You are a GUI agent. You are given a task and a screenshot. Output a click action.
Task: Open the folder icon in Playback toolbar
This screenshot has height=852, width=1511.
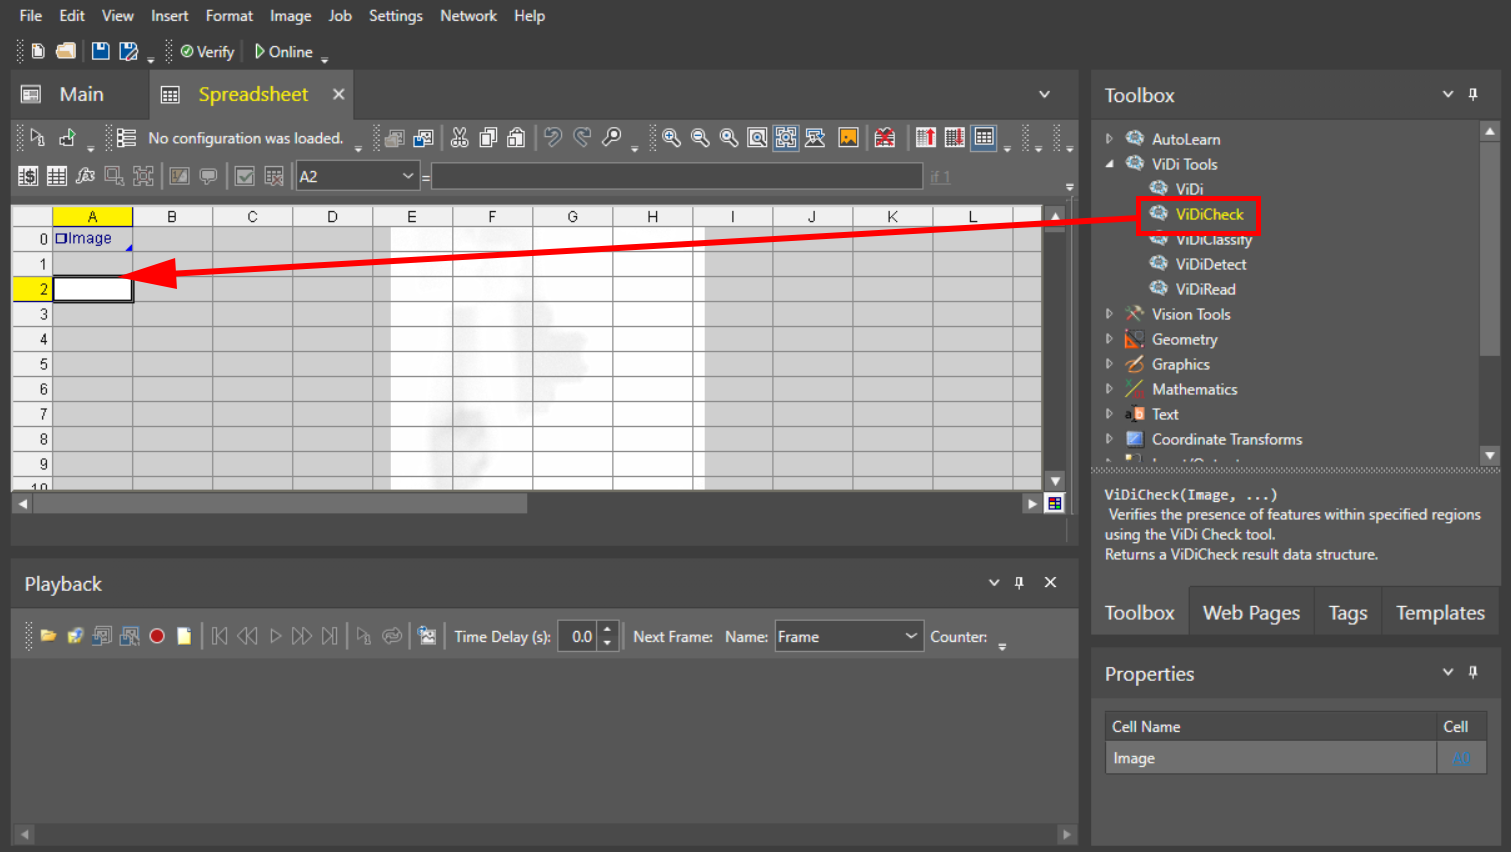[47, 636]
